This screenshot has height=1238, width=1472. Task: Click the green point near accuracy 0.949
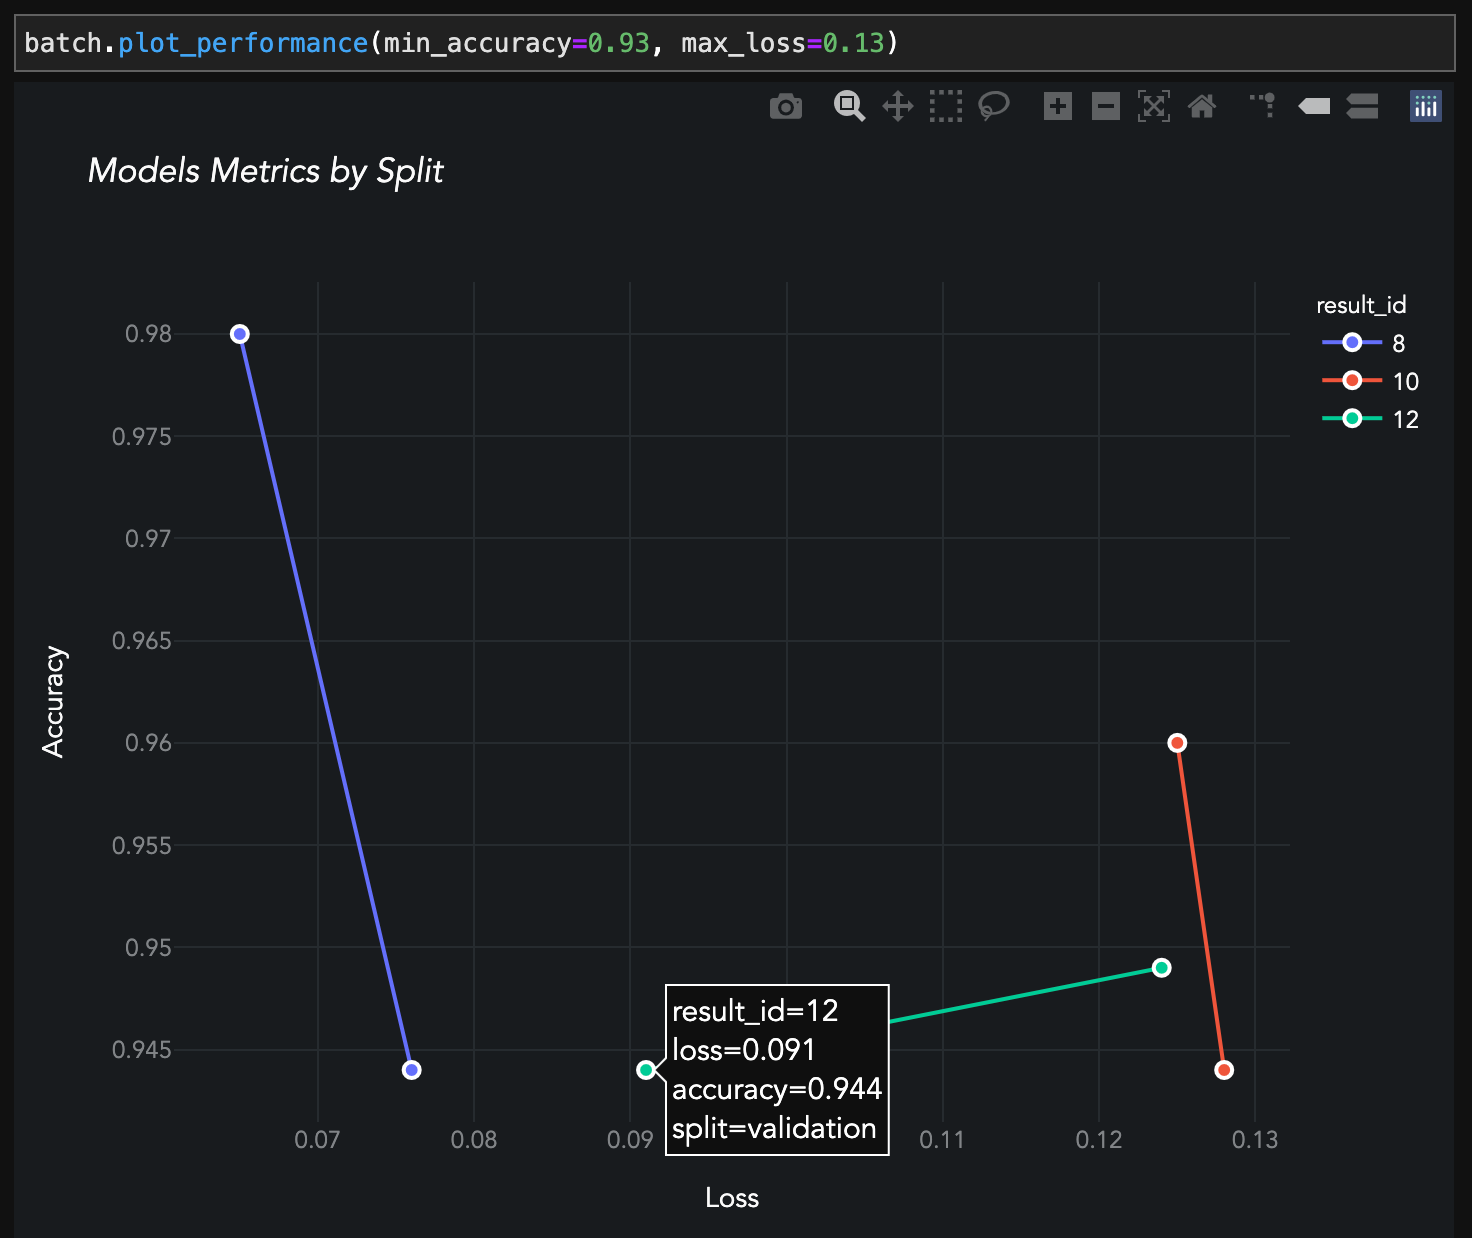tap(1161, 968)
